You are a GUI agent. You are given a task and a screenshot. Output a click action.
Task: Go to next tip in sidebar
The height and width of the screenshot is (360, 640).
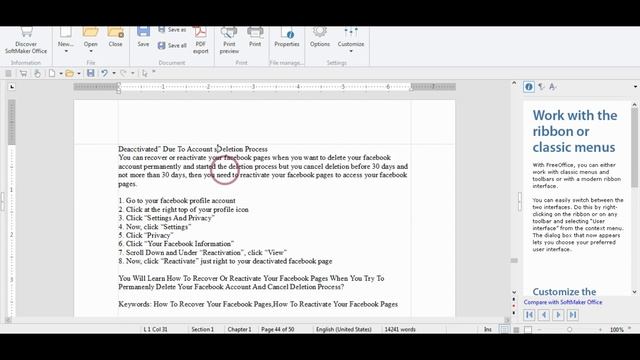(x=558, y=315)
